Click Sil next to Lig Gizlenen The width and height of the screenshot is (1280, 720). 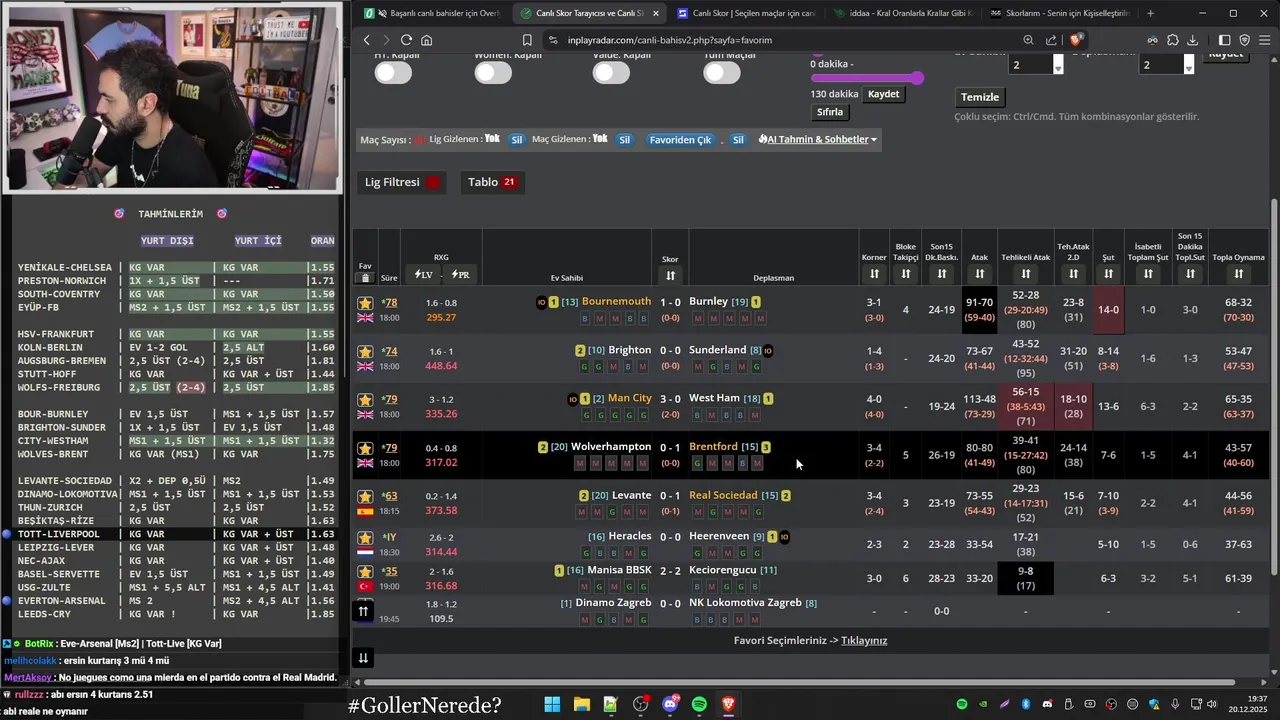(517, 140)
